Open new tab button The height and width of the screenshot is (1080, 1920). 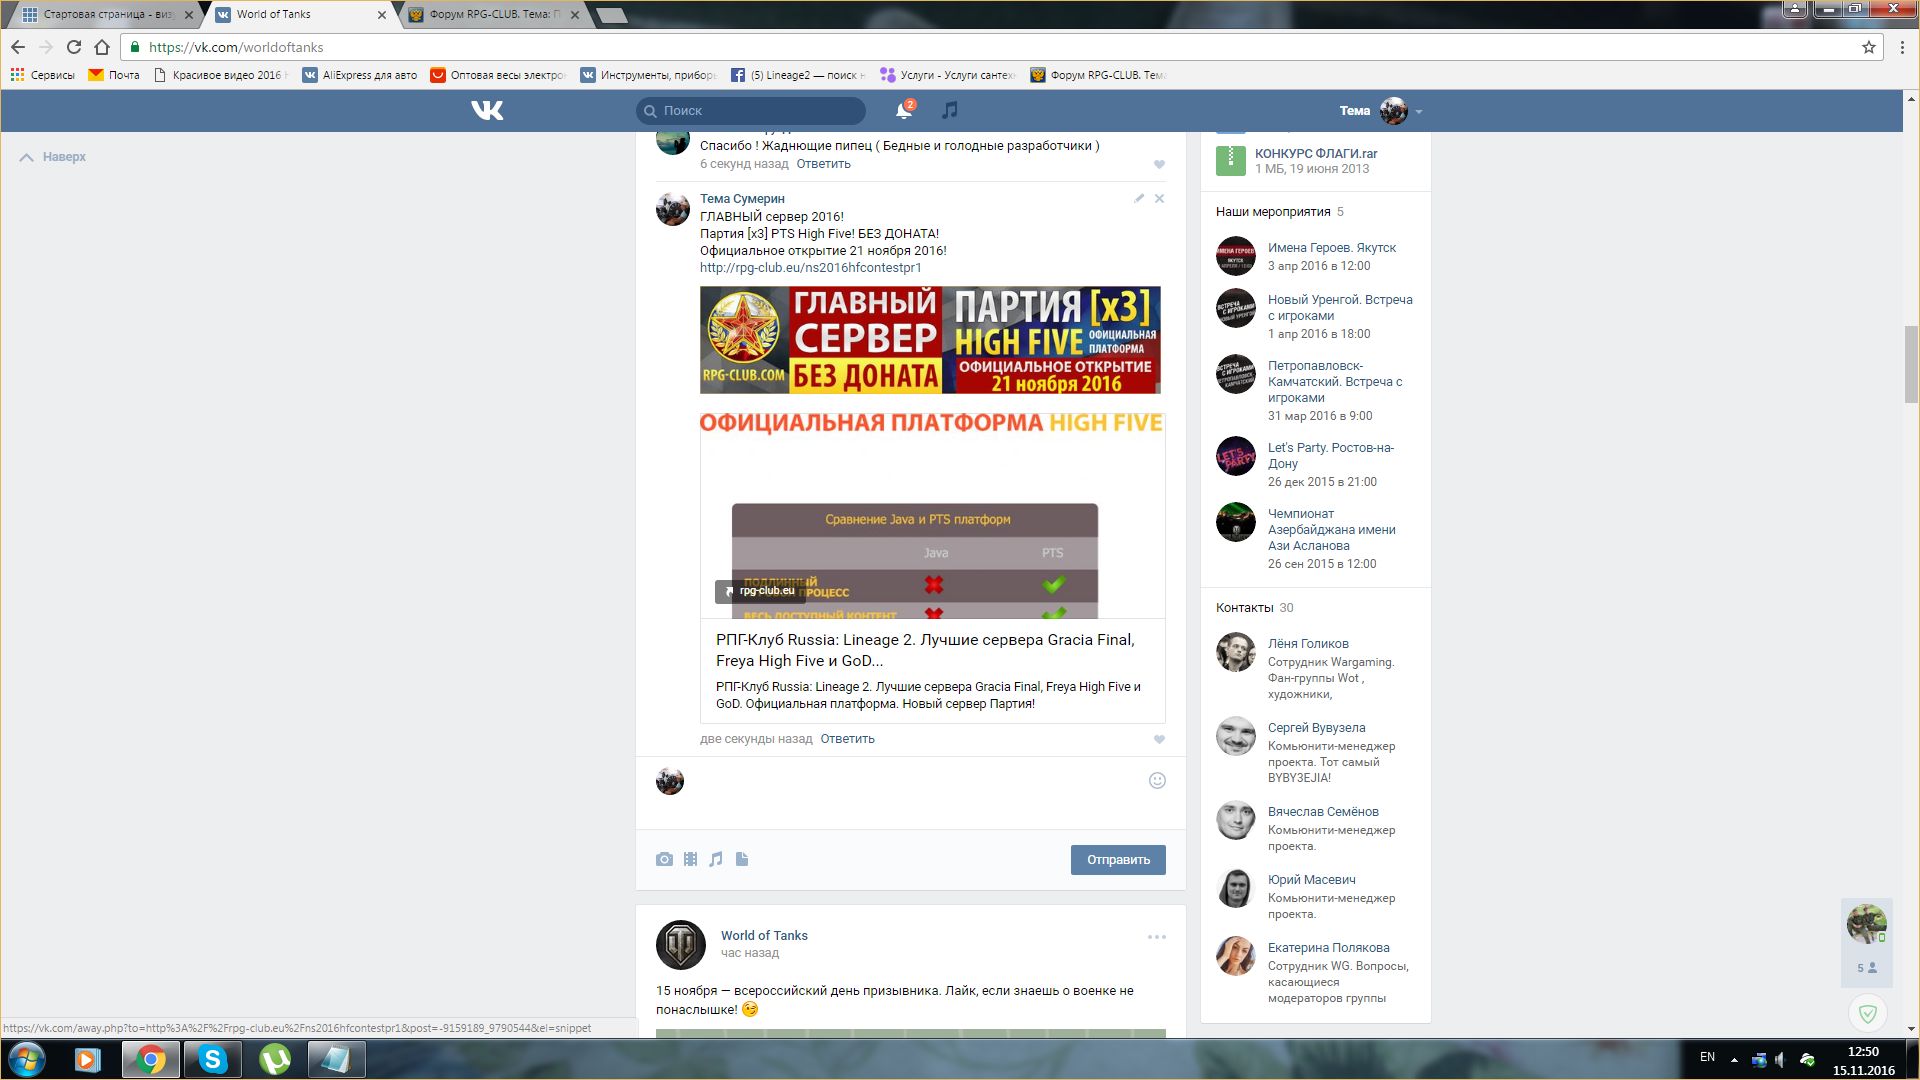pos(611,15)
